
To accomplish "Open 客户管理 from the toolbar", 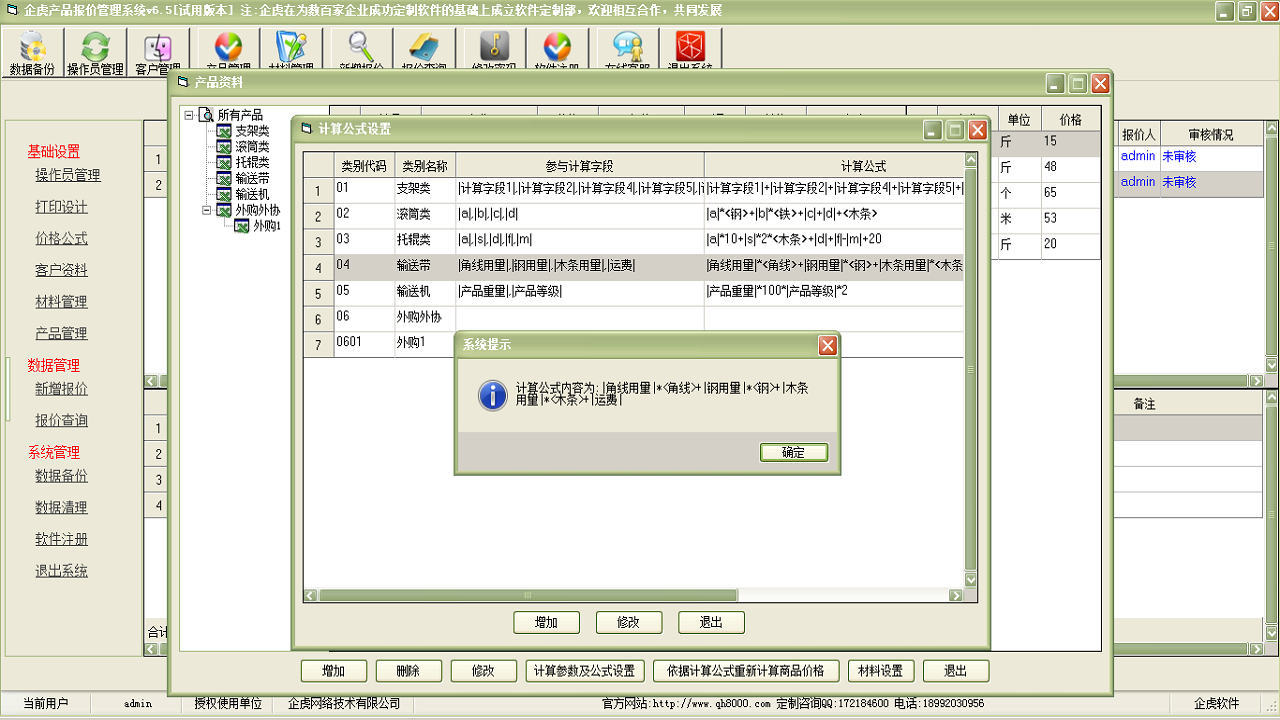I will click(x=157, y=48).
